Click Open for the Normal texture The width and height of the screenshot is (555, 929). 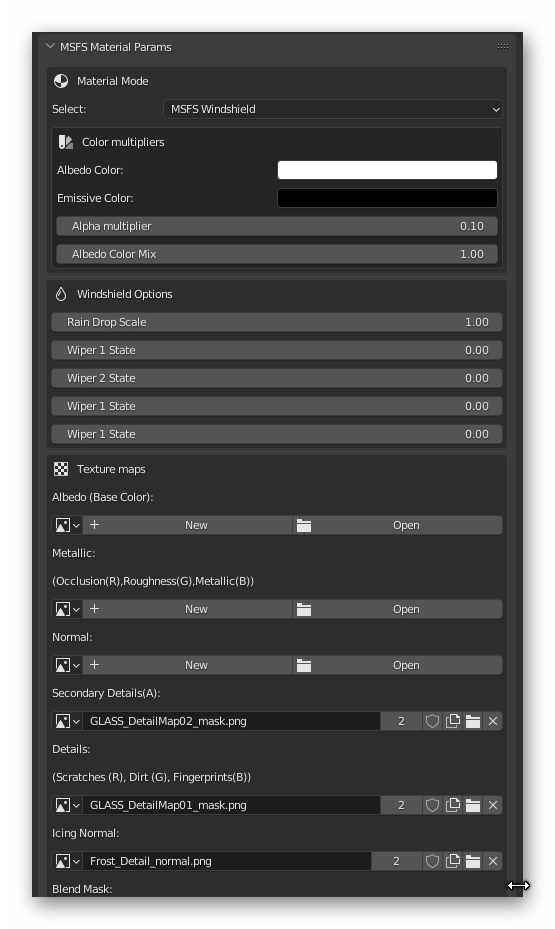(397, 665)
